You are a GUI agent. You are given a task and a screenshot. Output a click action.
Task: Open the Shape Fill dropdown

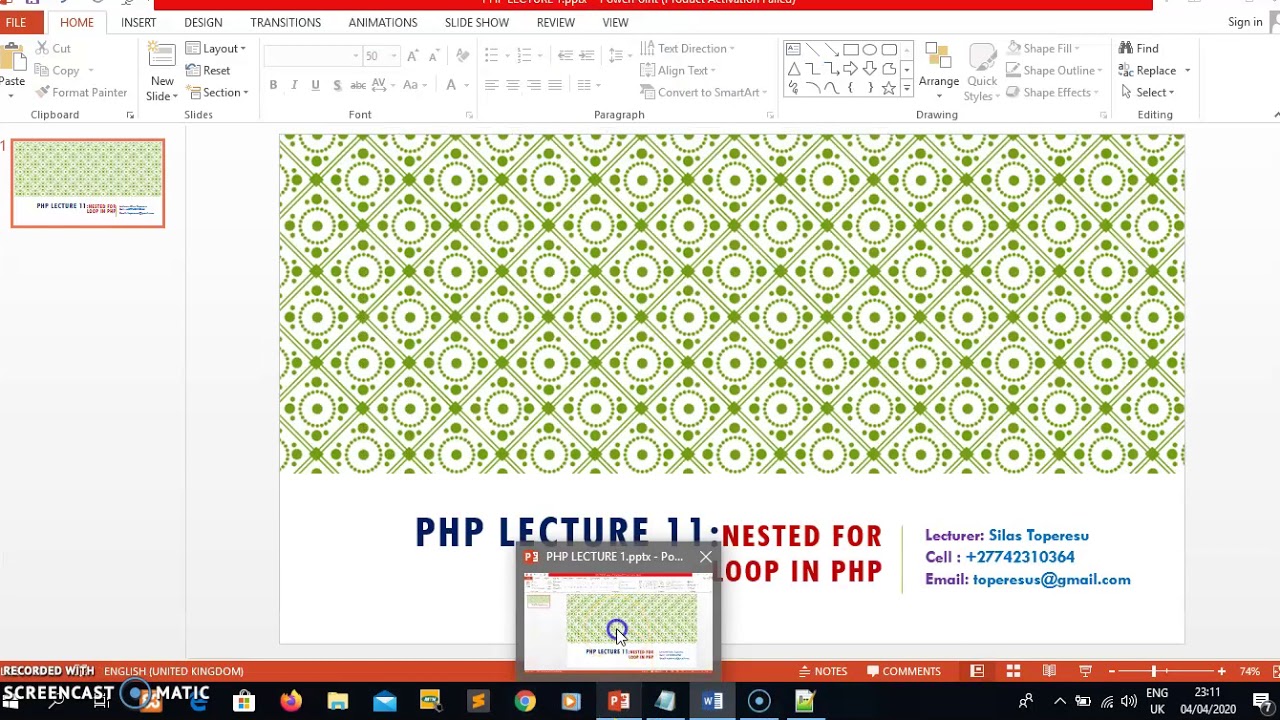[1043, 48]
